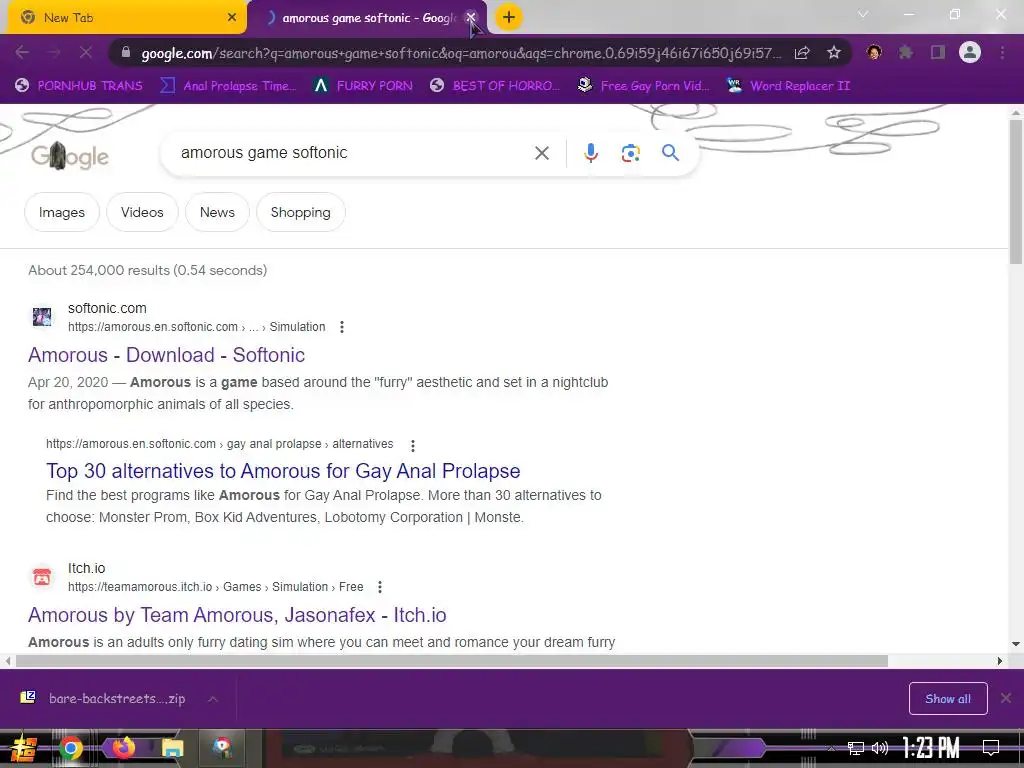Click the horizontal scroll right arrow
1024x768 pixels.
(1000, 661)
